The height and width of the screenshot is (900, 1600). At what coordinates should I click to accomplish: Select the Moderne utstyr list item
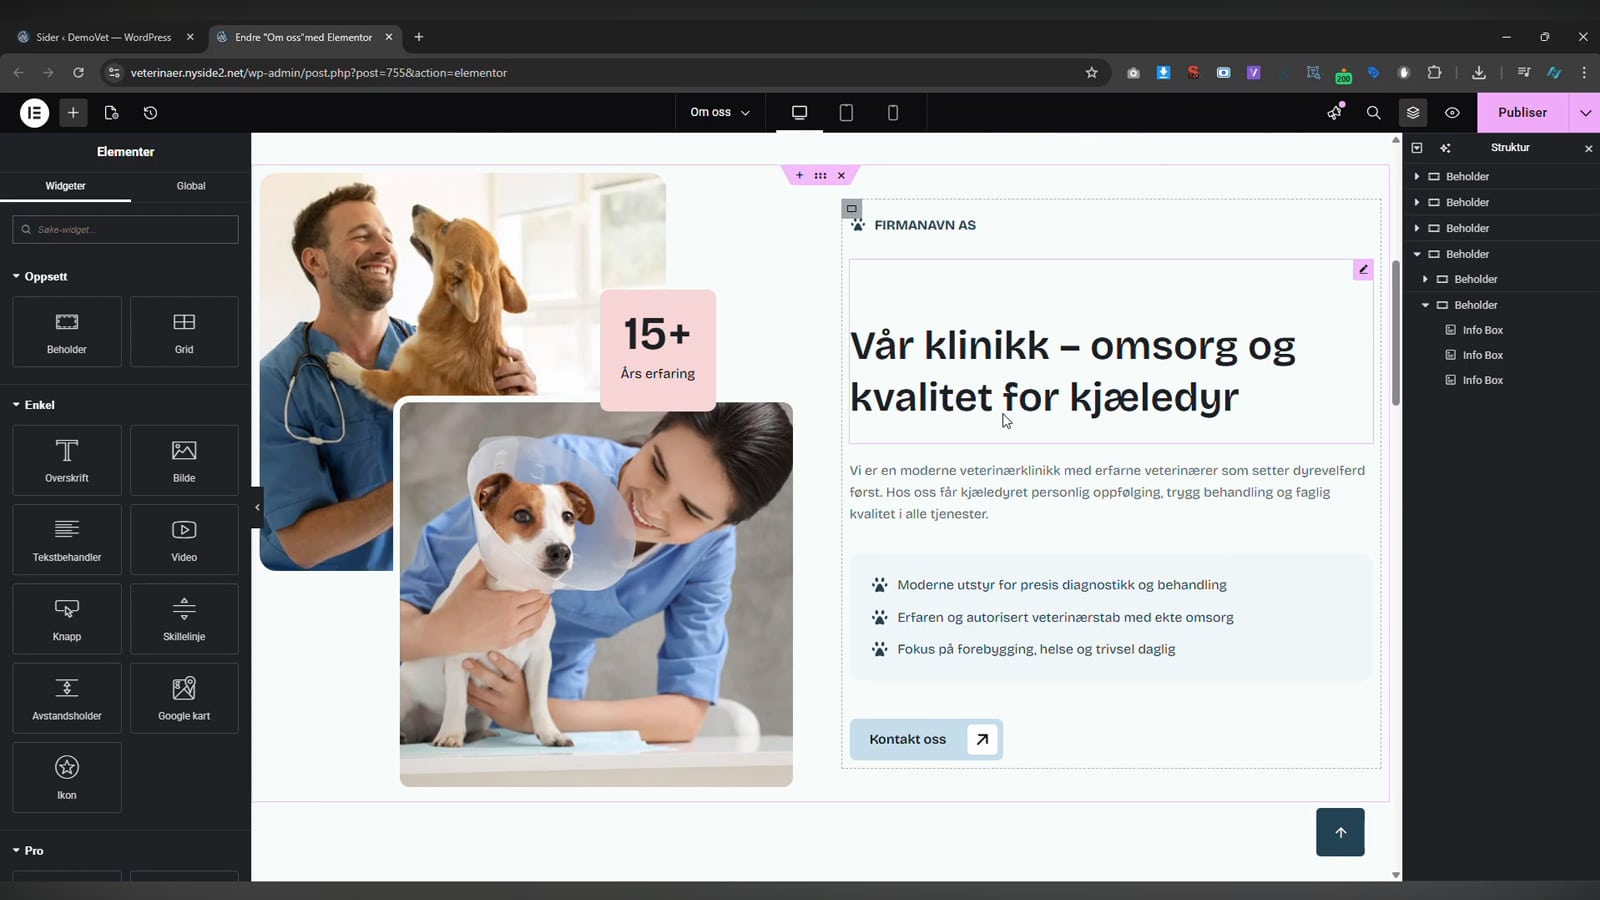point(1062,585)
